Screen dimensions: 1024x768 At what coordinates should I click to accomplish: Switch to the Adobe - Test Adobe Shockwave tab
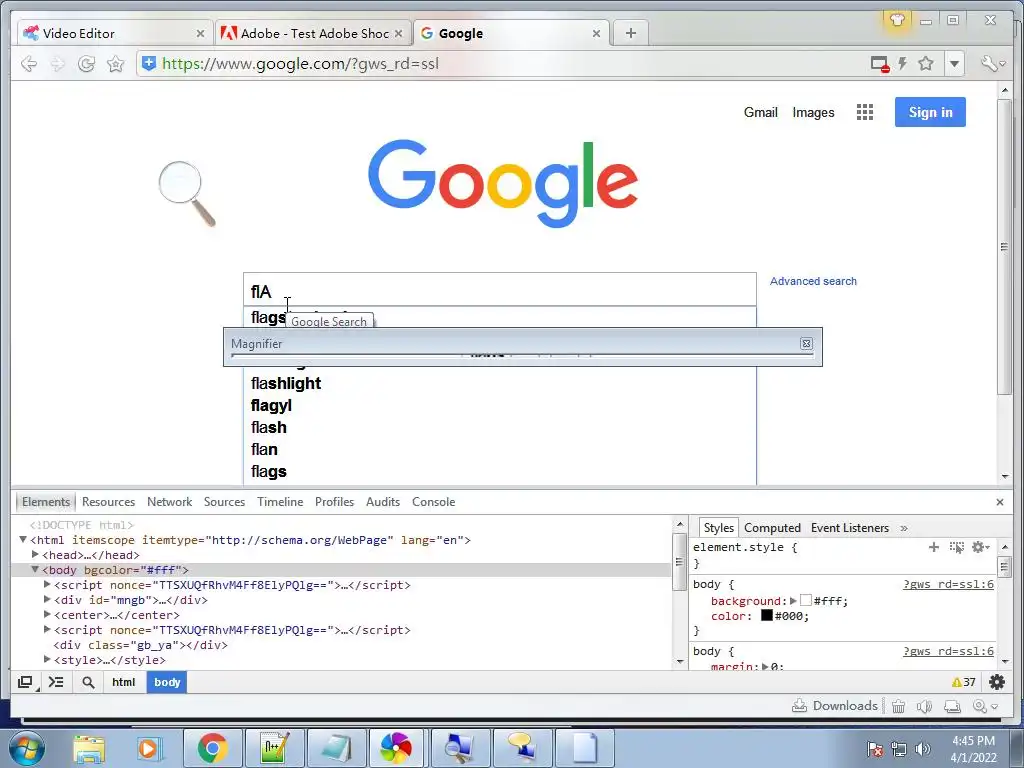[312, 33]
